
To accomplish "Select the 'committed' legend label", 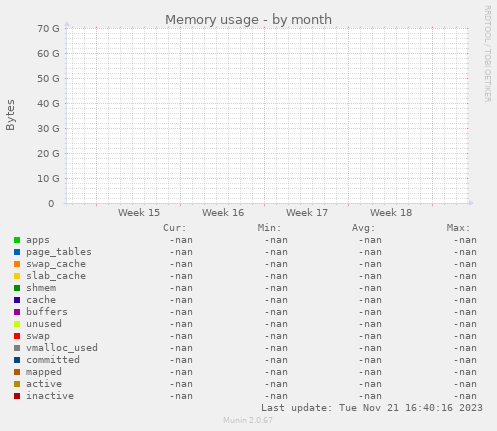I will (x=53, y=360).
